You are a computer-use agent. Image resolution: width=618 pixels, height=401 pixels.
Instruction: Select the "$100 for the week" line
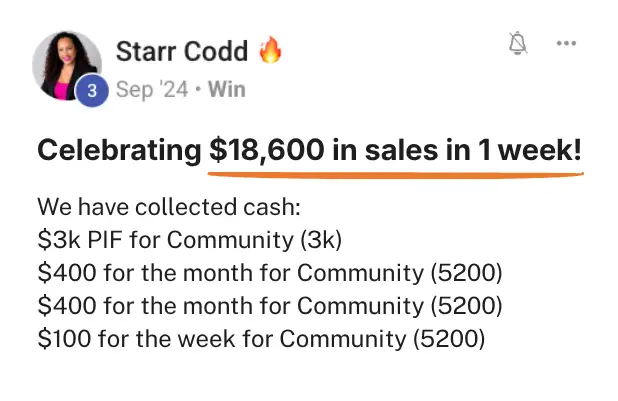[x=261, y=338]
